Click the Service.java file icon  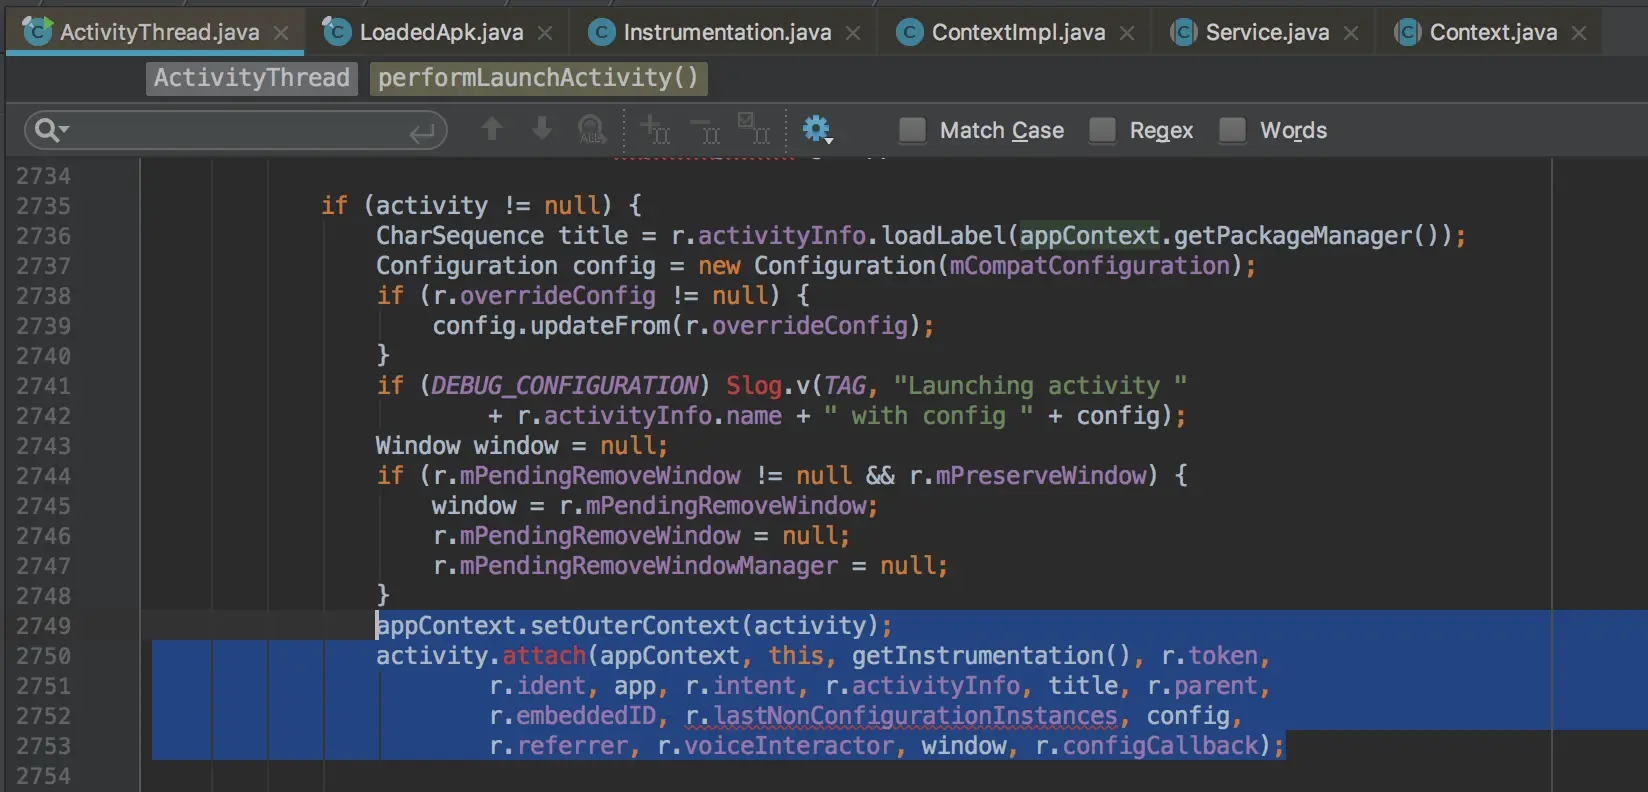tap(1183, 32)
